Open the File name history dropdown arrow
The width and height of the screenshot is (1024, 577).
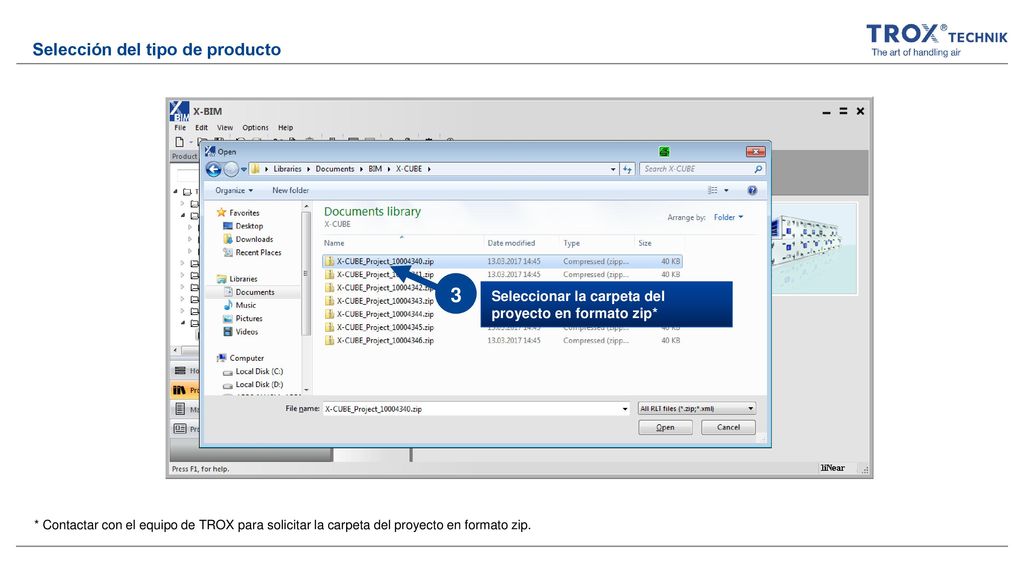point(624,409)
